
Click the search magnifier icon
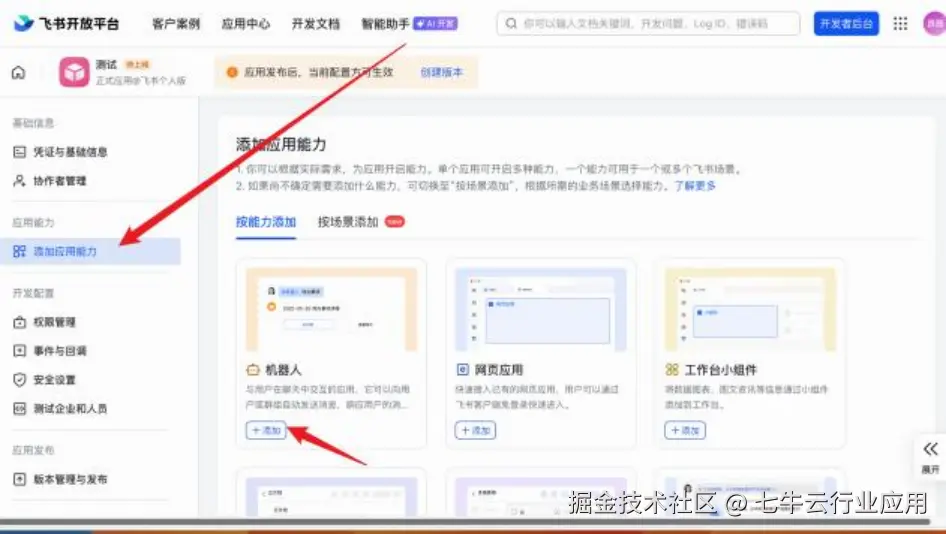click(511, 24)
